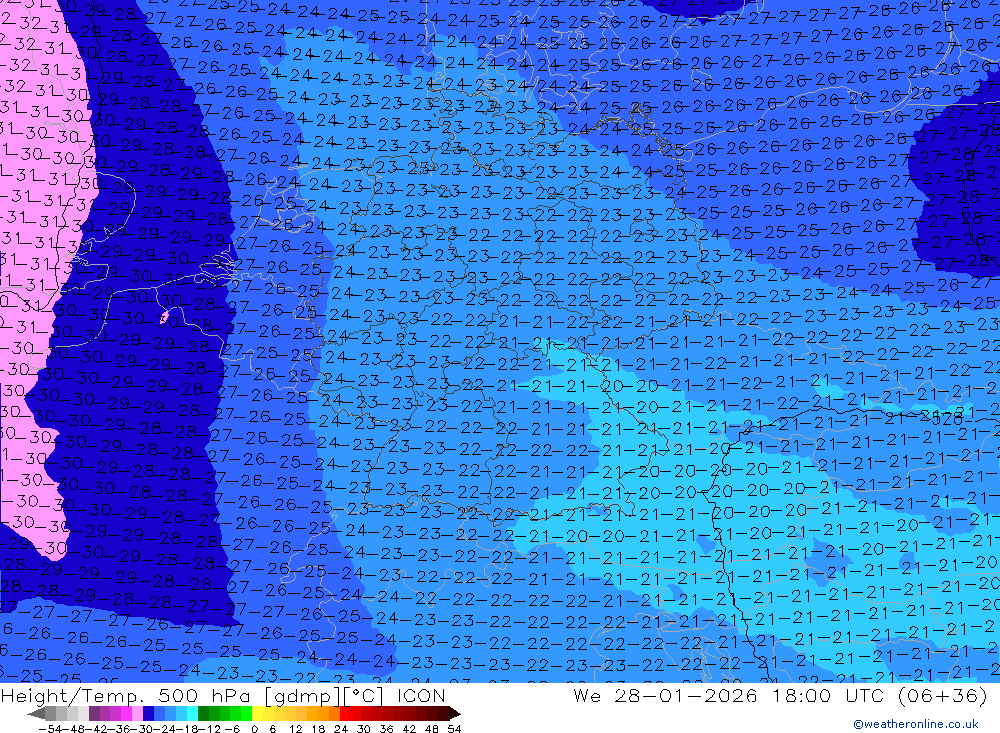This screenshot has height=733, width=1000.
Task: Select the dark green swatch at -12 in legend
Action: coord(203,714)
